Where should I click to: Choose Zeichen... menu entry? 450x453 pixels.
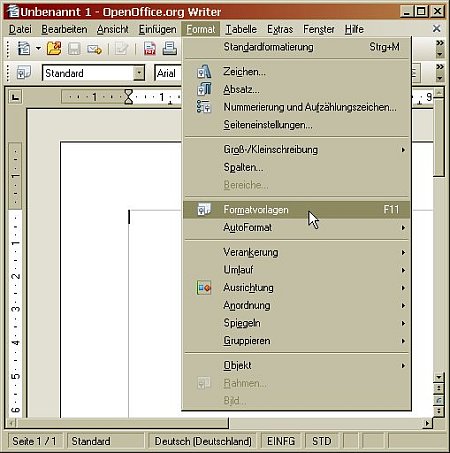297,72
